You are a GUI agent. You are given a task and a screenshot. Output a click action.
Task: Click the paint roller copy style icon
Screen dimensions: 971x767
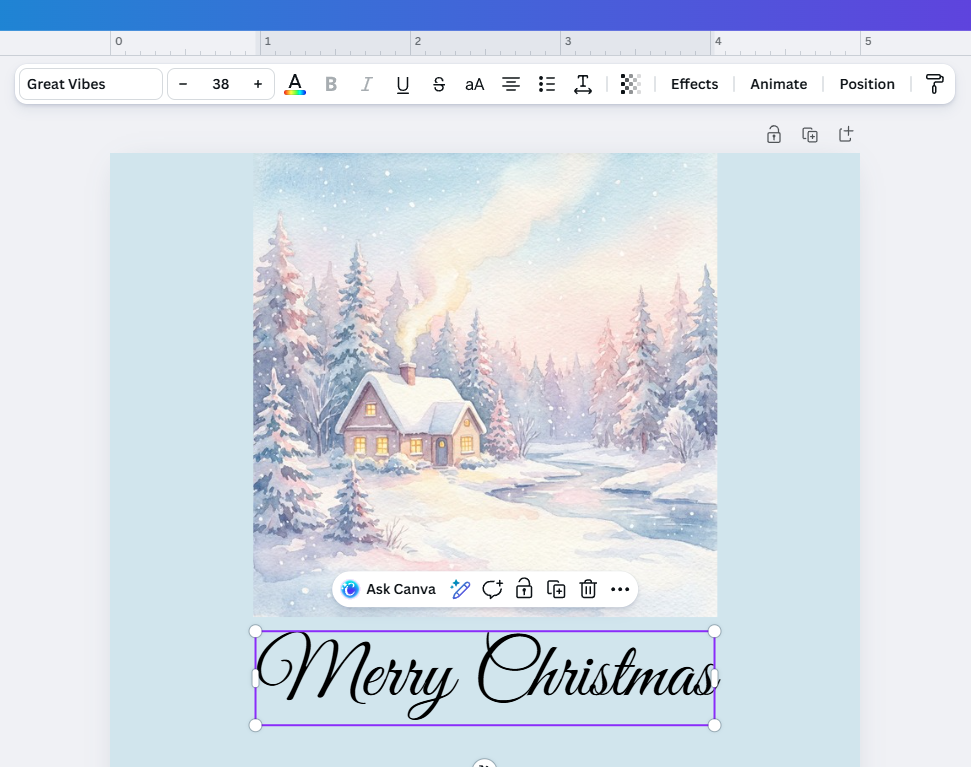click(934, 84)
